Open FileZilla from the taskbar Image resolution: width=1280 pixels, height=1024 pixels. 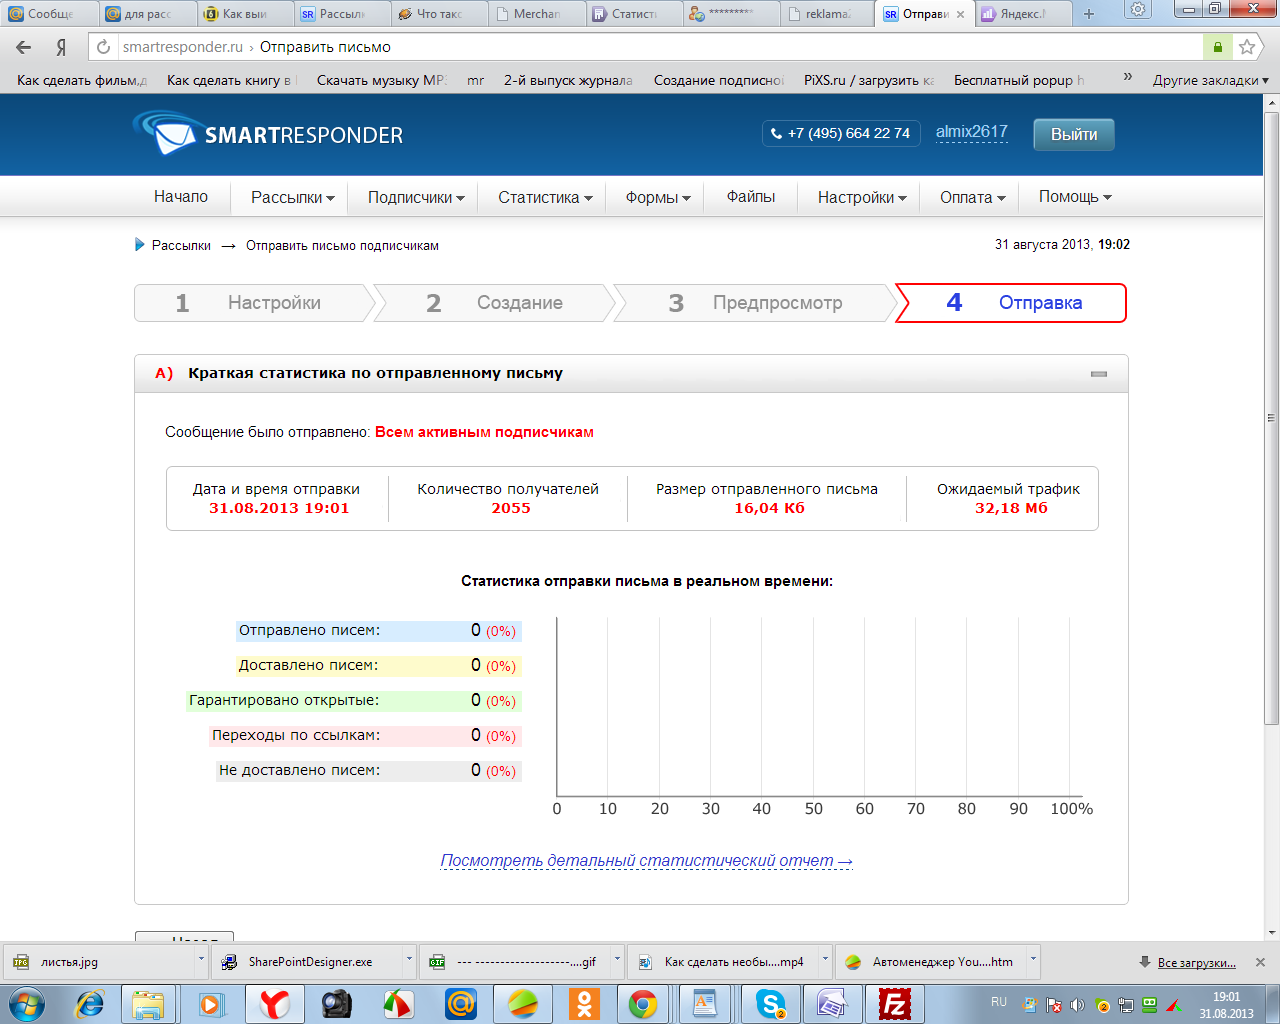894,1004
